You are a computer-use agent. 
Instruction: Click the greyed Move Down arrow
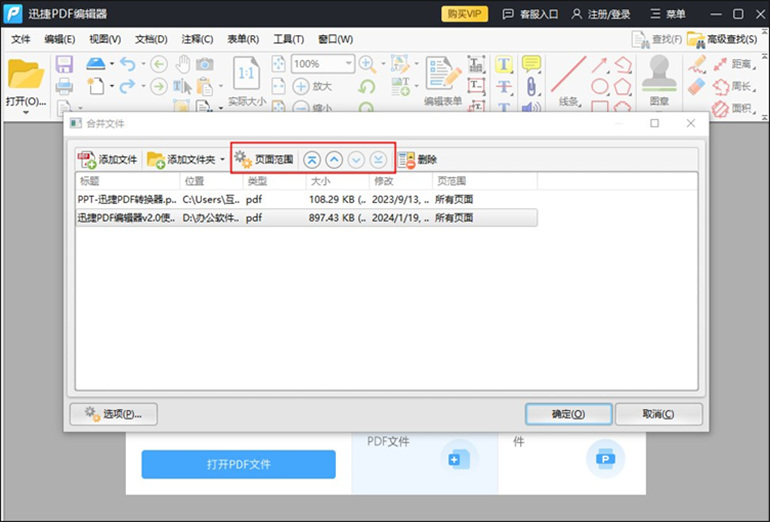click(x=356, y=160)
